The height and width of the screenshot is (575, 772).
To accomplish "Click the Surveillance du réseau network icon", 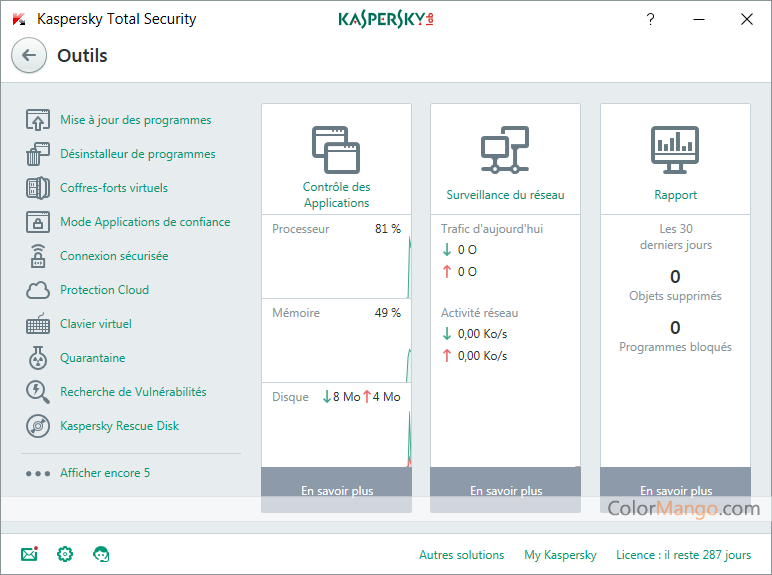I will pos(505,150).
